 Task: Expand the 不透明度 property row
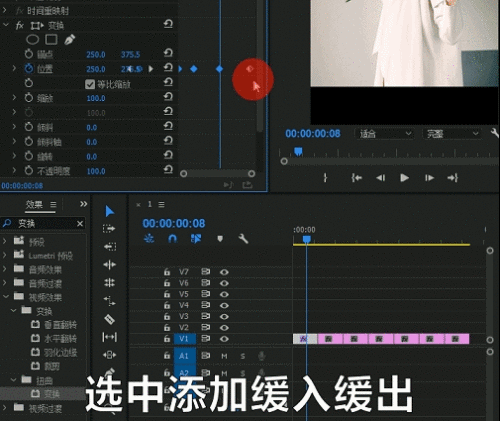click(14, 171)
